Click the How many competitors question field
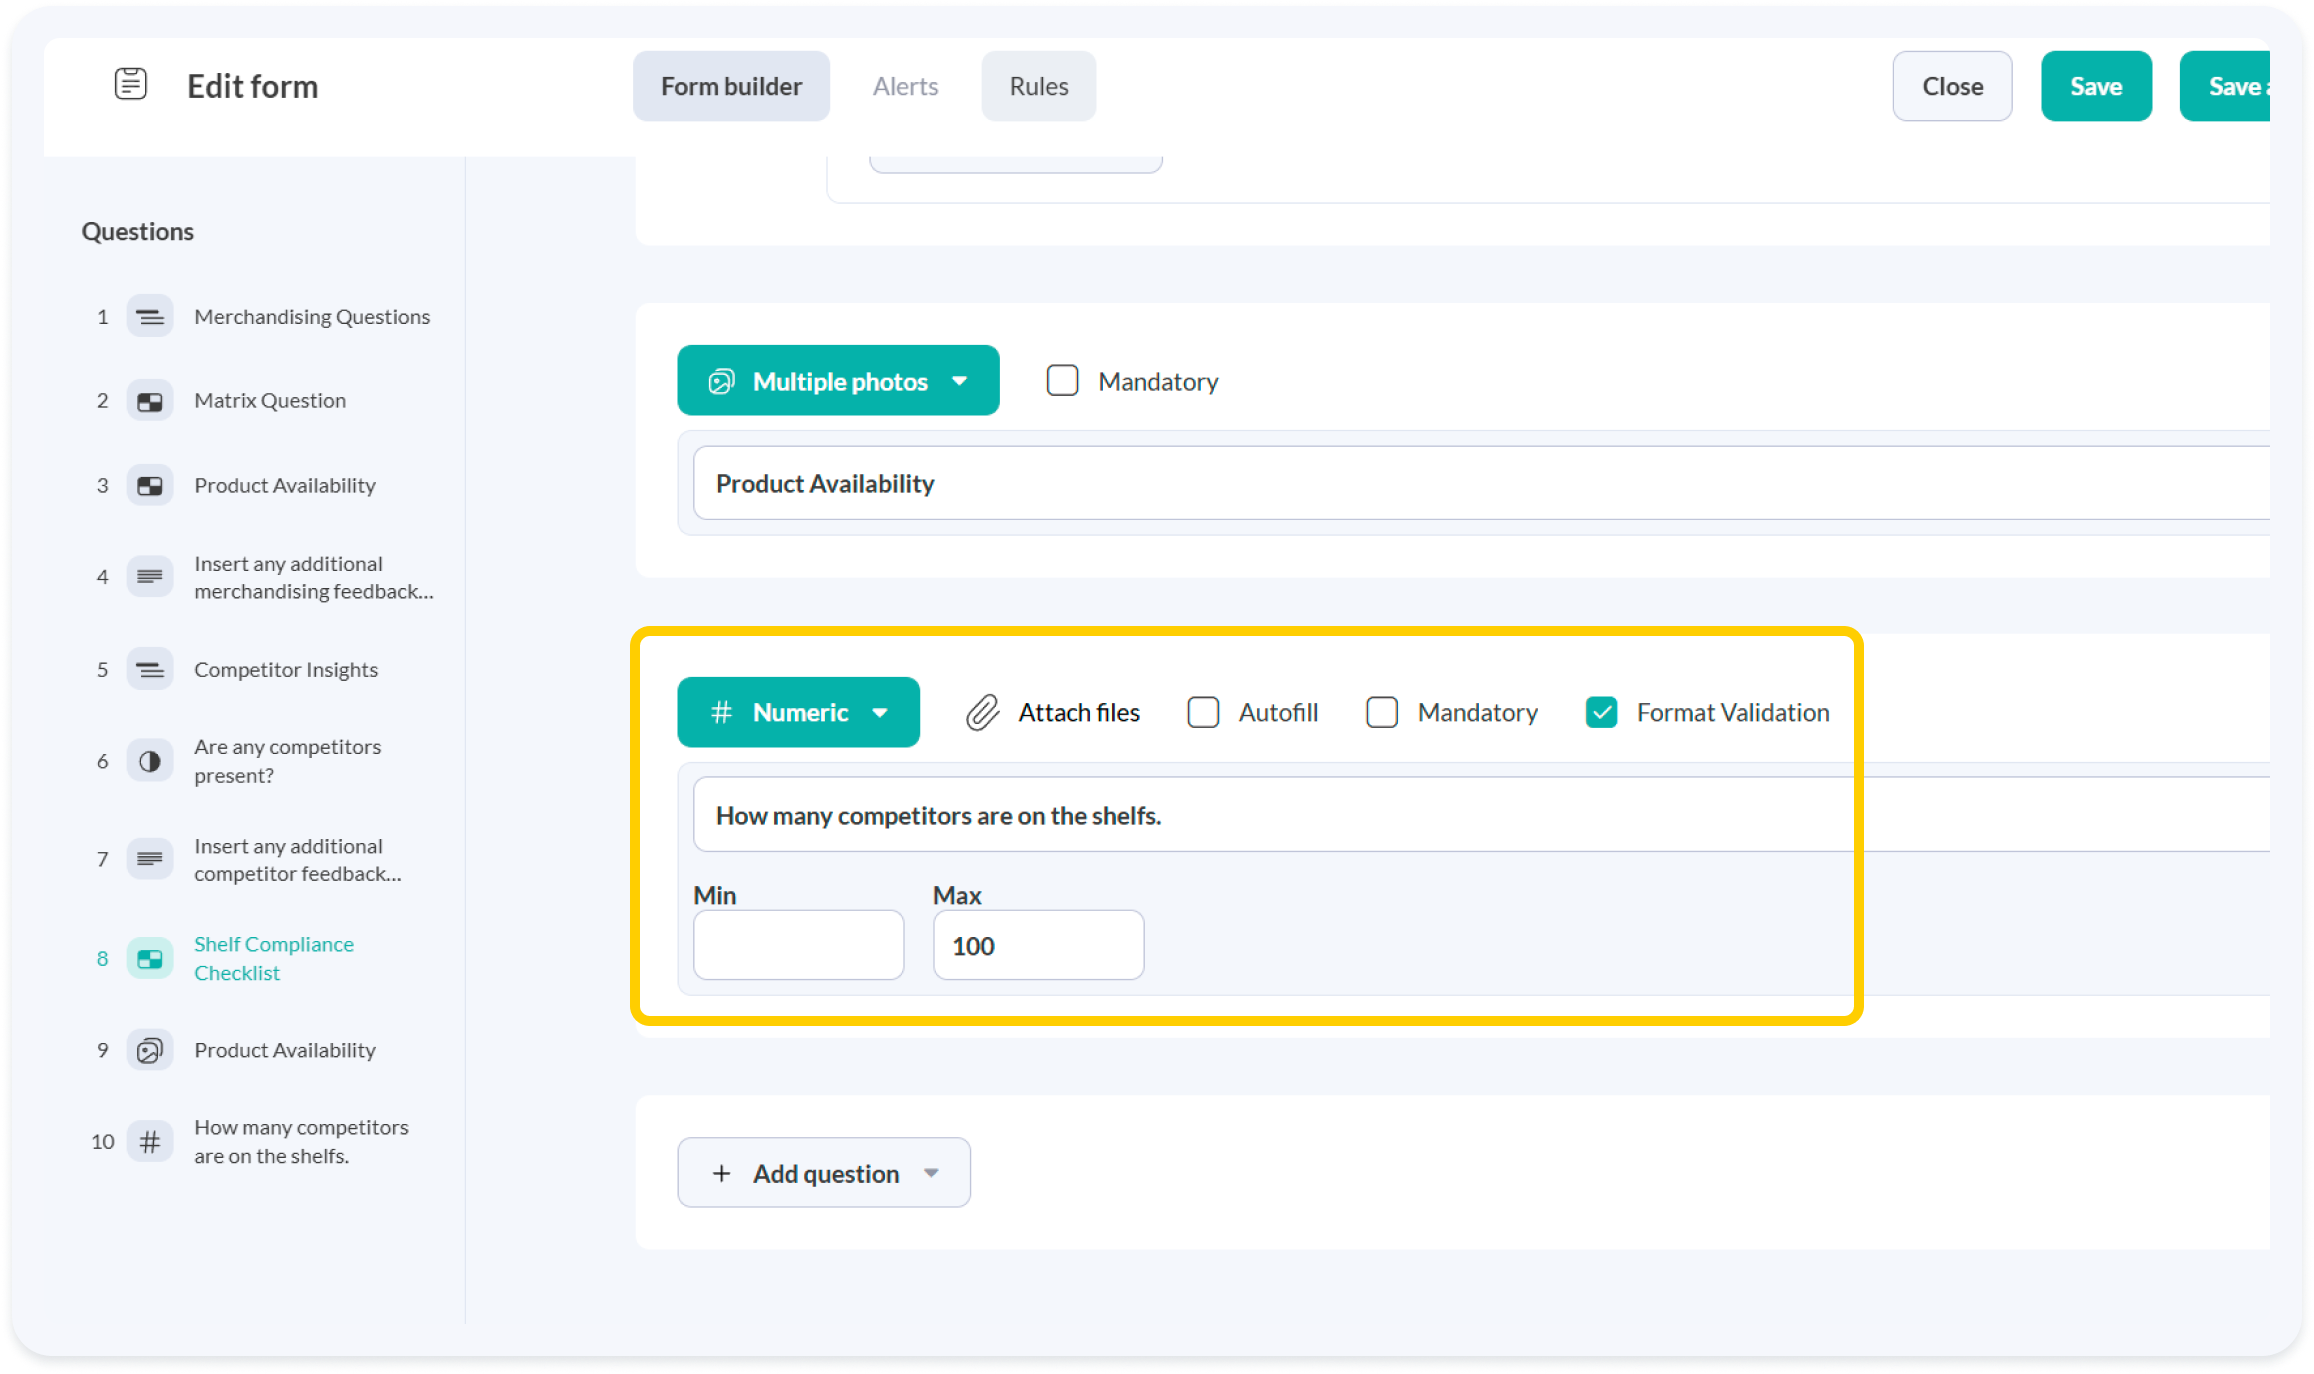 (1480, 815)
